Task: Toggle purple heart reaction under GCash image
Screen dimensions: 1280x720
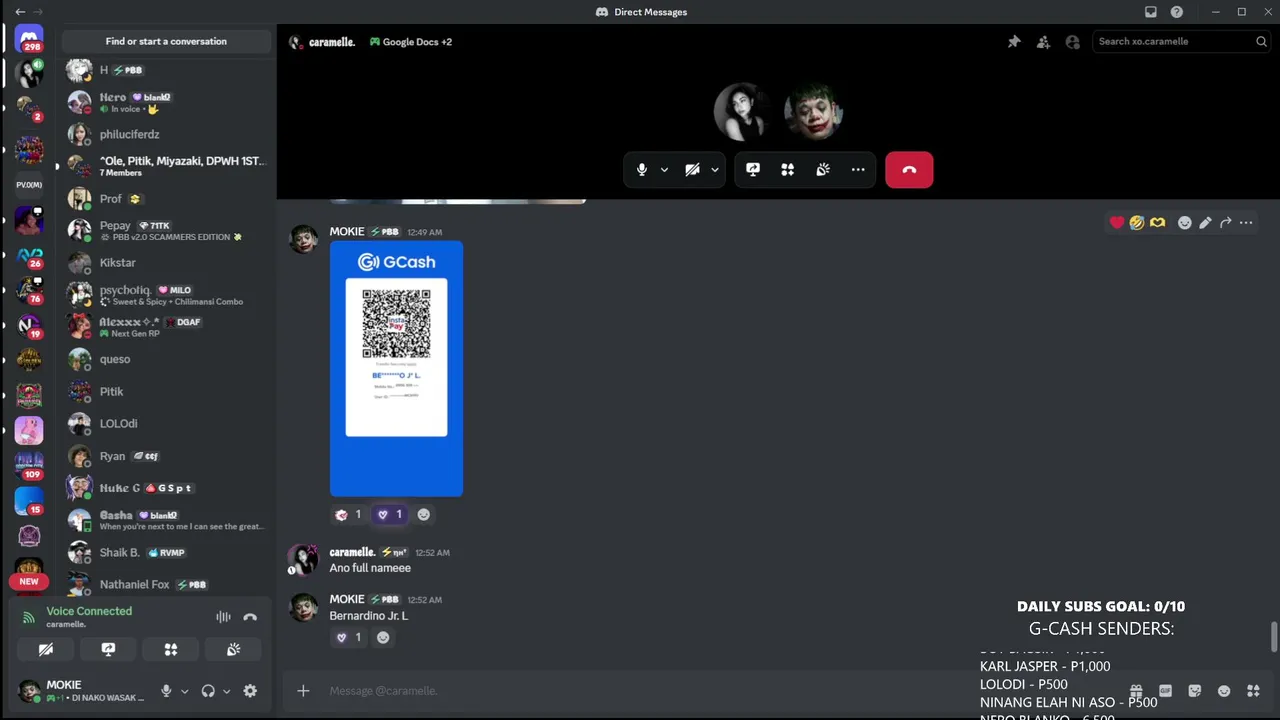Action: 389,515
